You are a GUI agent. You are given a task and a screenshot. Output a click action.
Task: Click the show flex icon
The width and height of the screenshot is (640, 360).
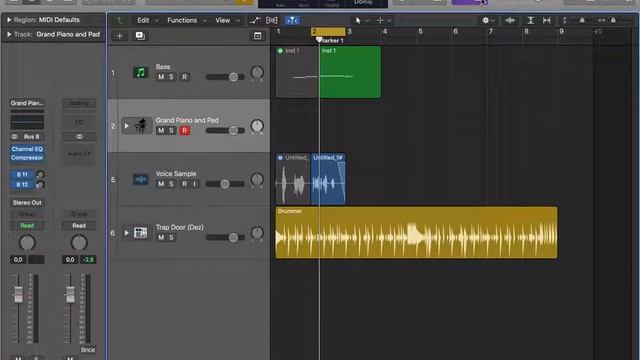point(271,20)
